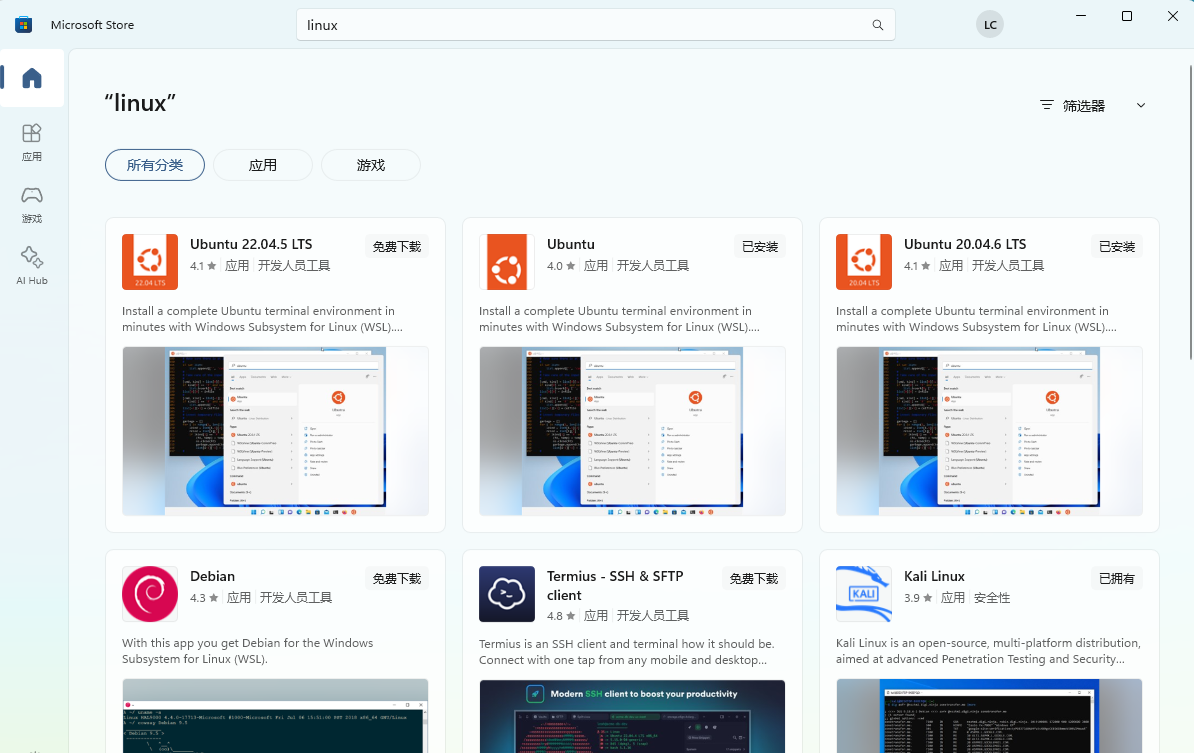Click the Kali Linux app logo
This screenshot has height=753, width=1194.
[x=863, y=594]
